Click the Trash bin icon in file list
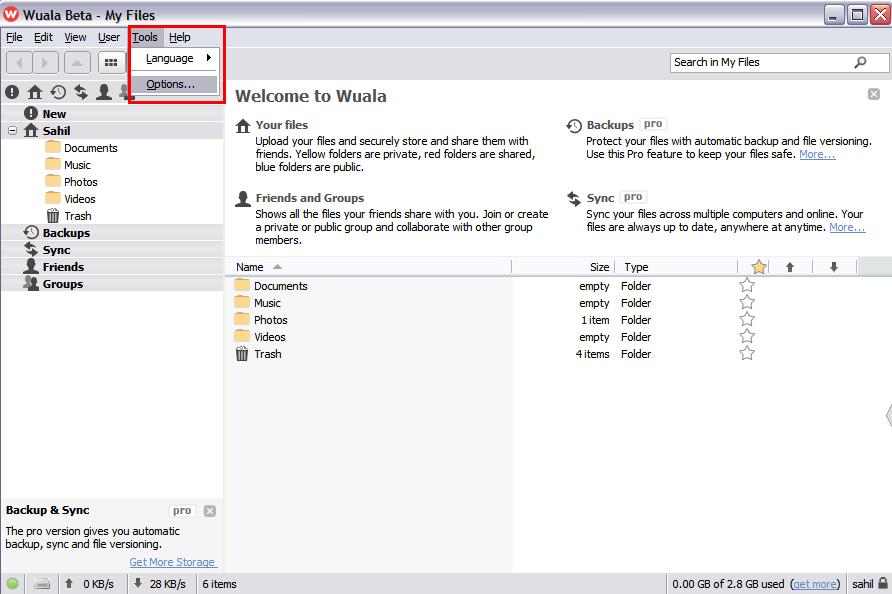Viewport: 892px width, 594px height. pos(242,354)
